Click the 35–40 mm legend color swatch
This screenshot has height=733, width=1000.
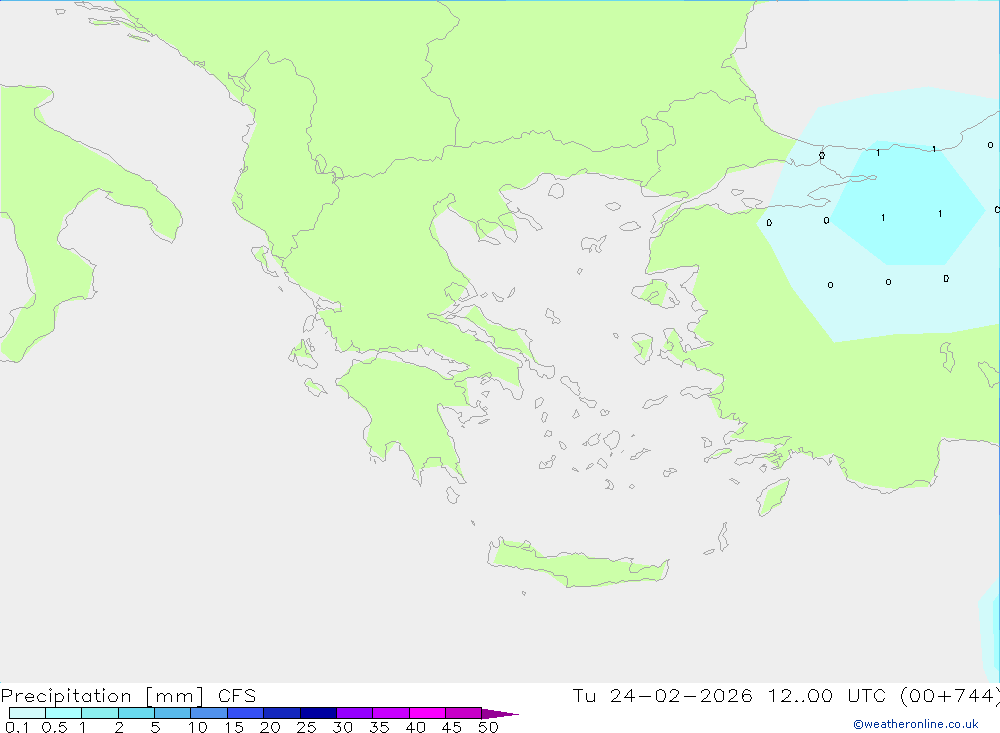pyautogui.click(x=391, y=713)
